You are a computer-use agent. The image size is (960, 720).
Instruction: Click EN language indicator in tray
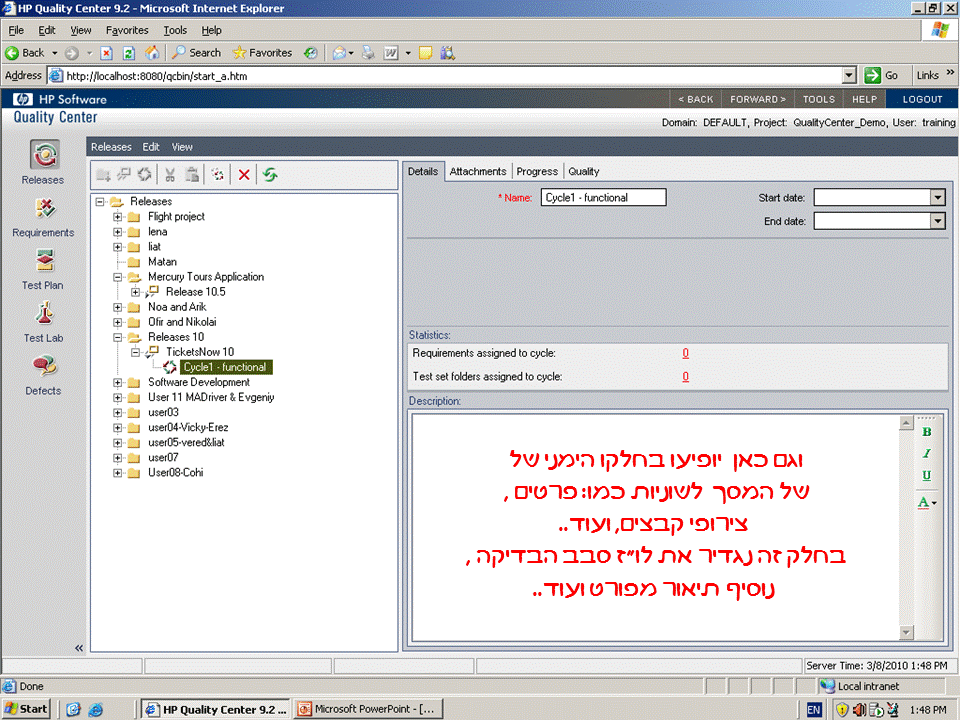tap(814, 710)
